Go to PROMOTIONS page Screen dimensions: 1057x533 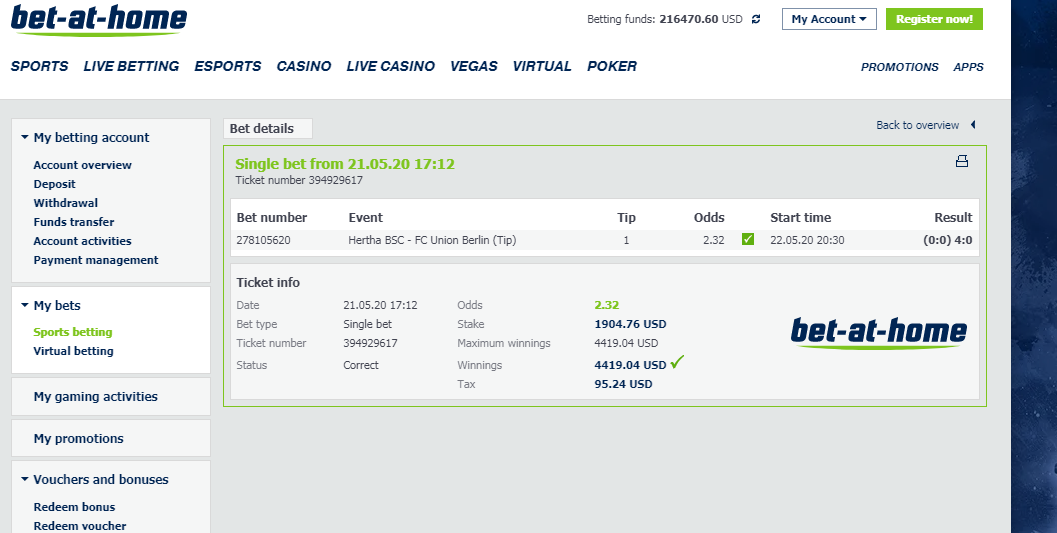(x=899, y=67)
